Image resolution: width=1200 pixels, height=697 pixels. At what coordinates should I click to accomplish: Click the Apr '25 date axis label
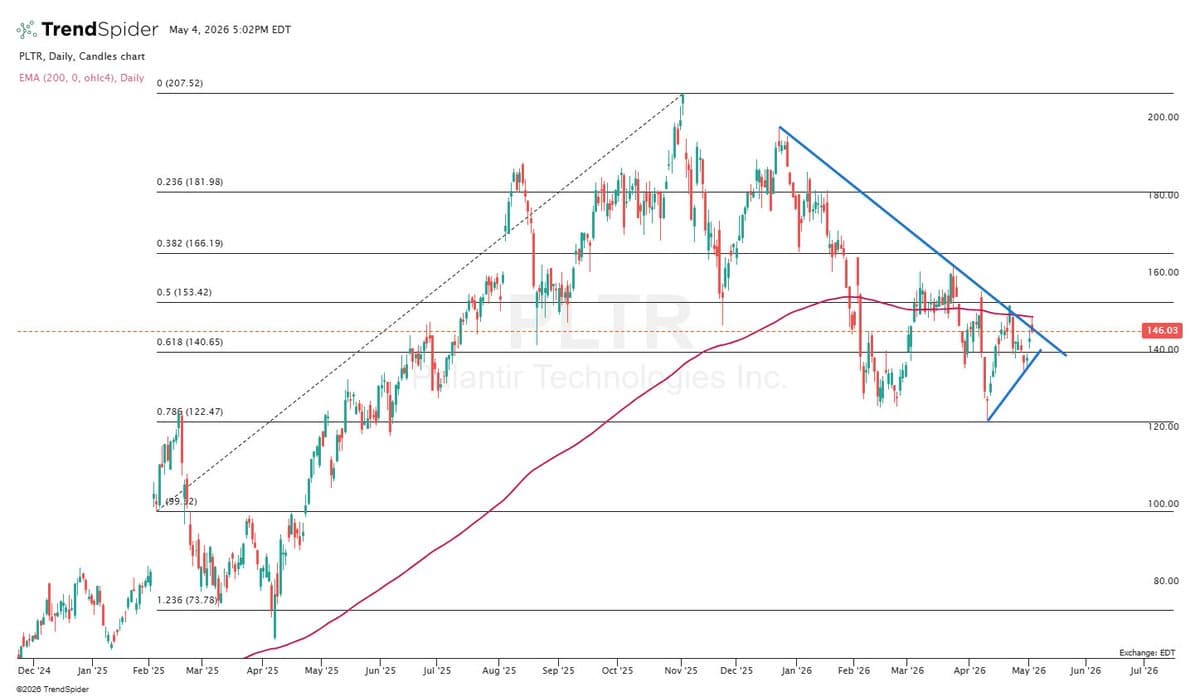click(x=262, y=672)
